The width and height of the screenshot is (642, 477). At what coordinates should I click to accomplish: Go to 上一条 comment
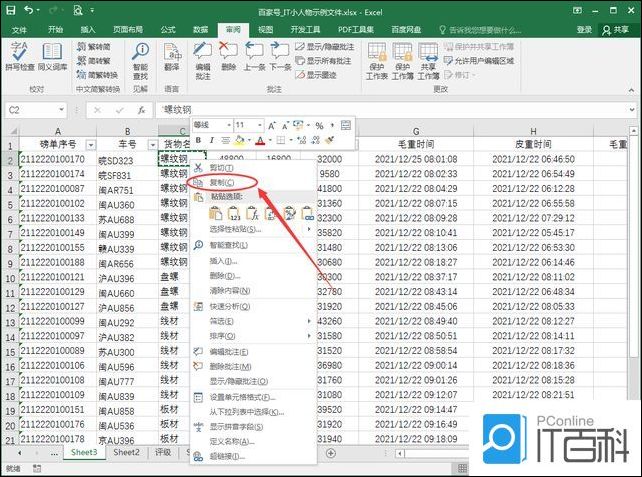[254, 56]
